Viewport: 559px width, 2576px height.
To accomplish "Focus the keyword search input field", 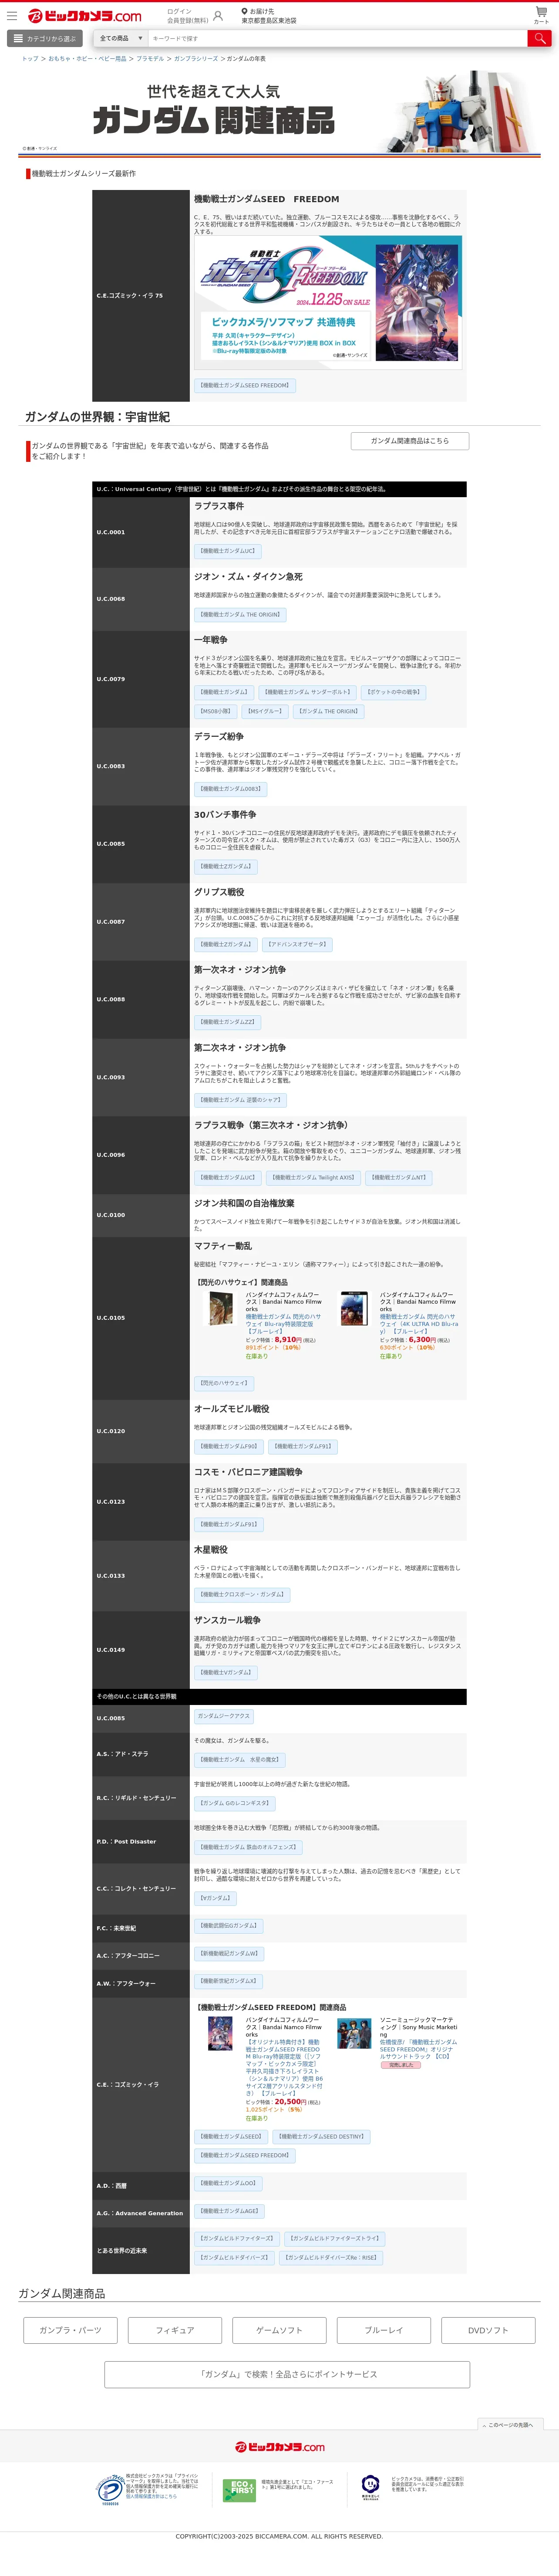I will coord(337,38).
